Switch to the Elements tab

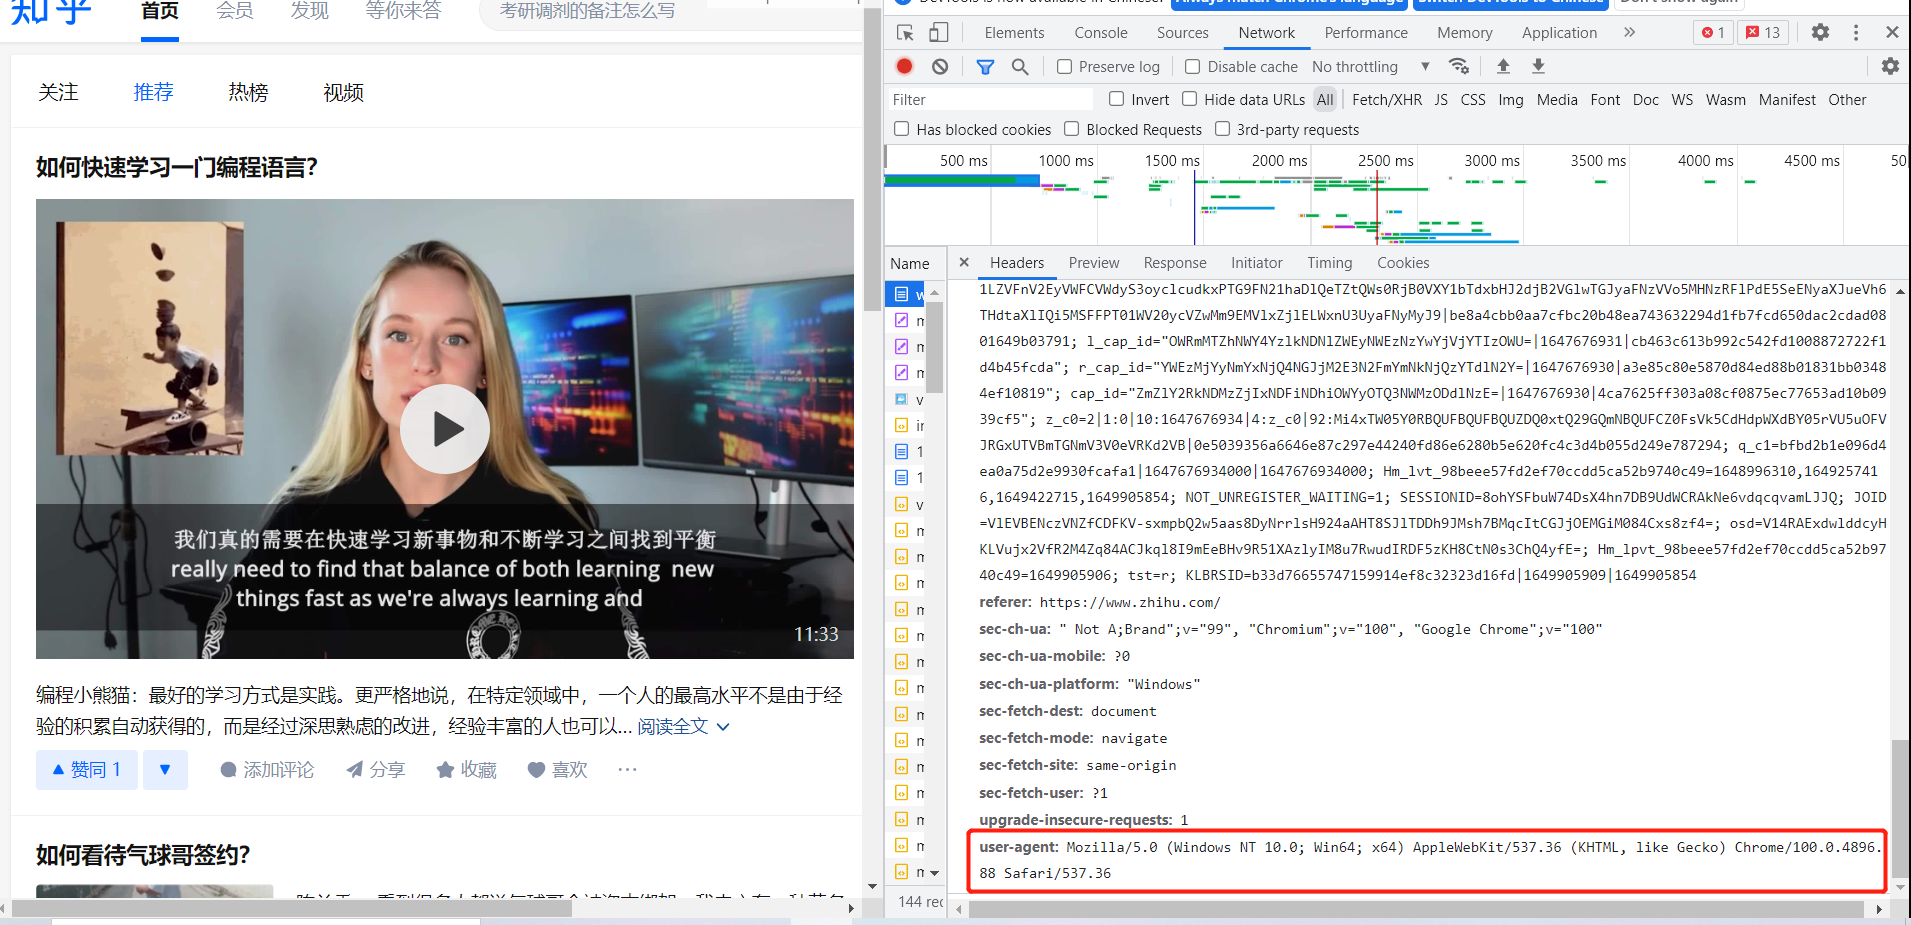[x=1014, y=32]
